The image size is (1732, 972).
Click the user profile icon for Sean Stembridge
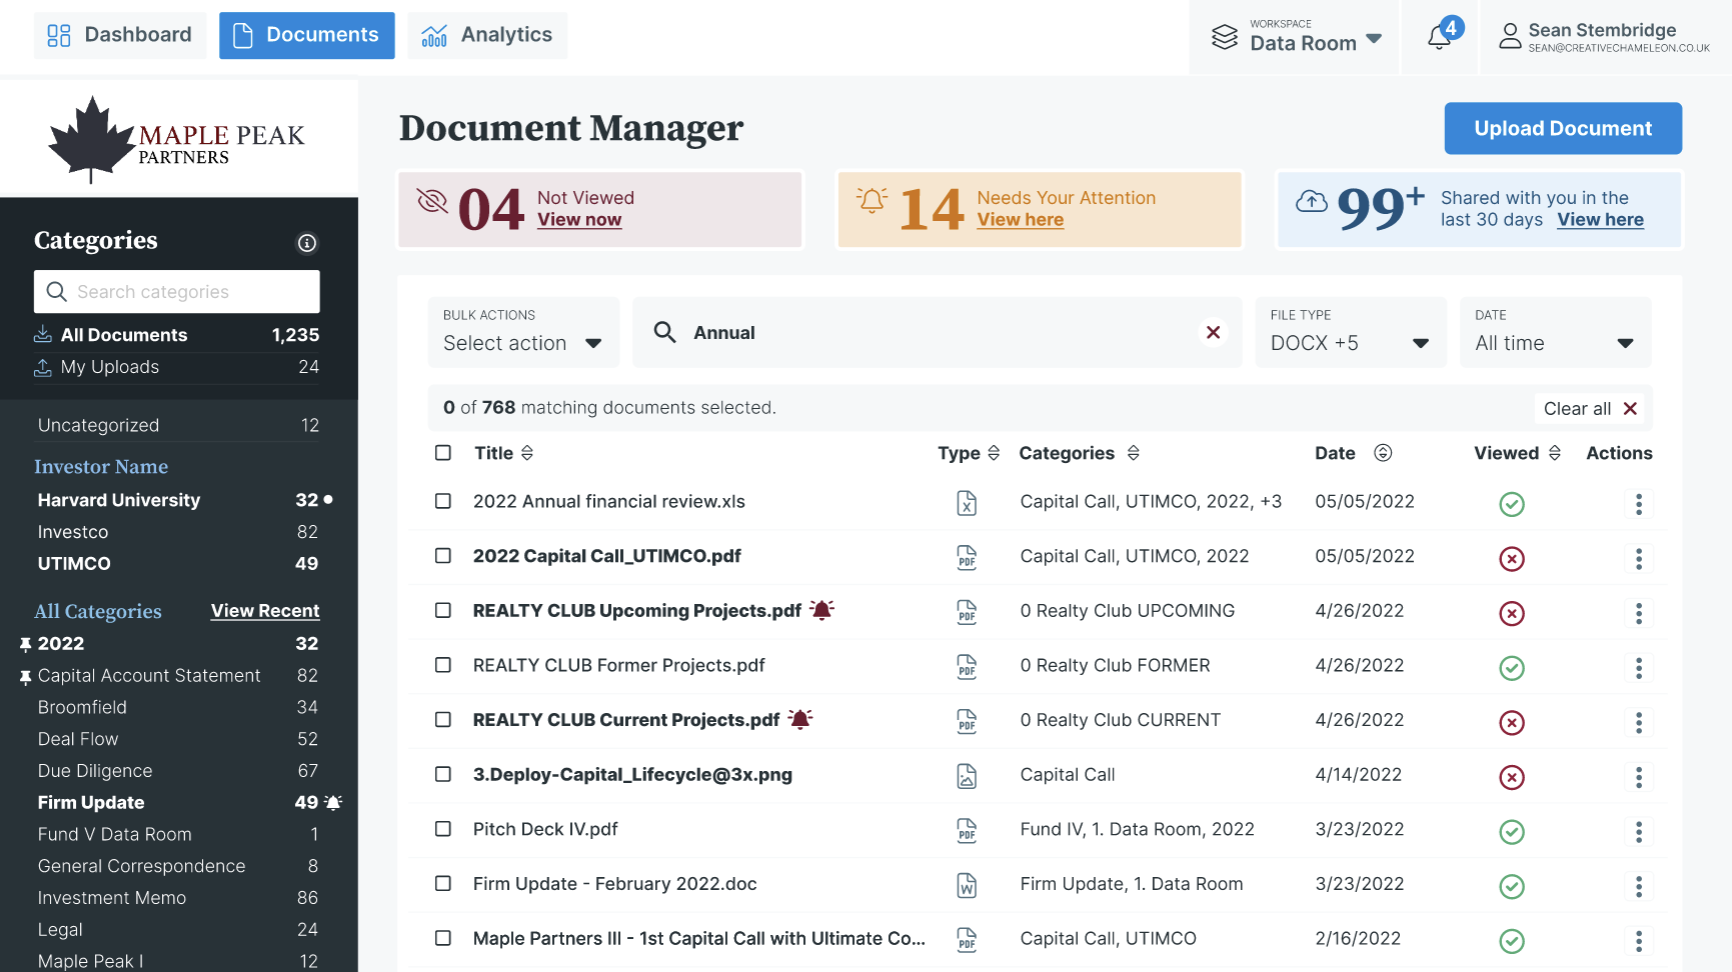tap(1510, 36)
